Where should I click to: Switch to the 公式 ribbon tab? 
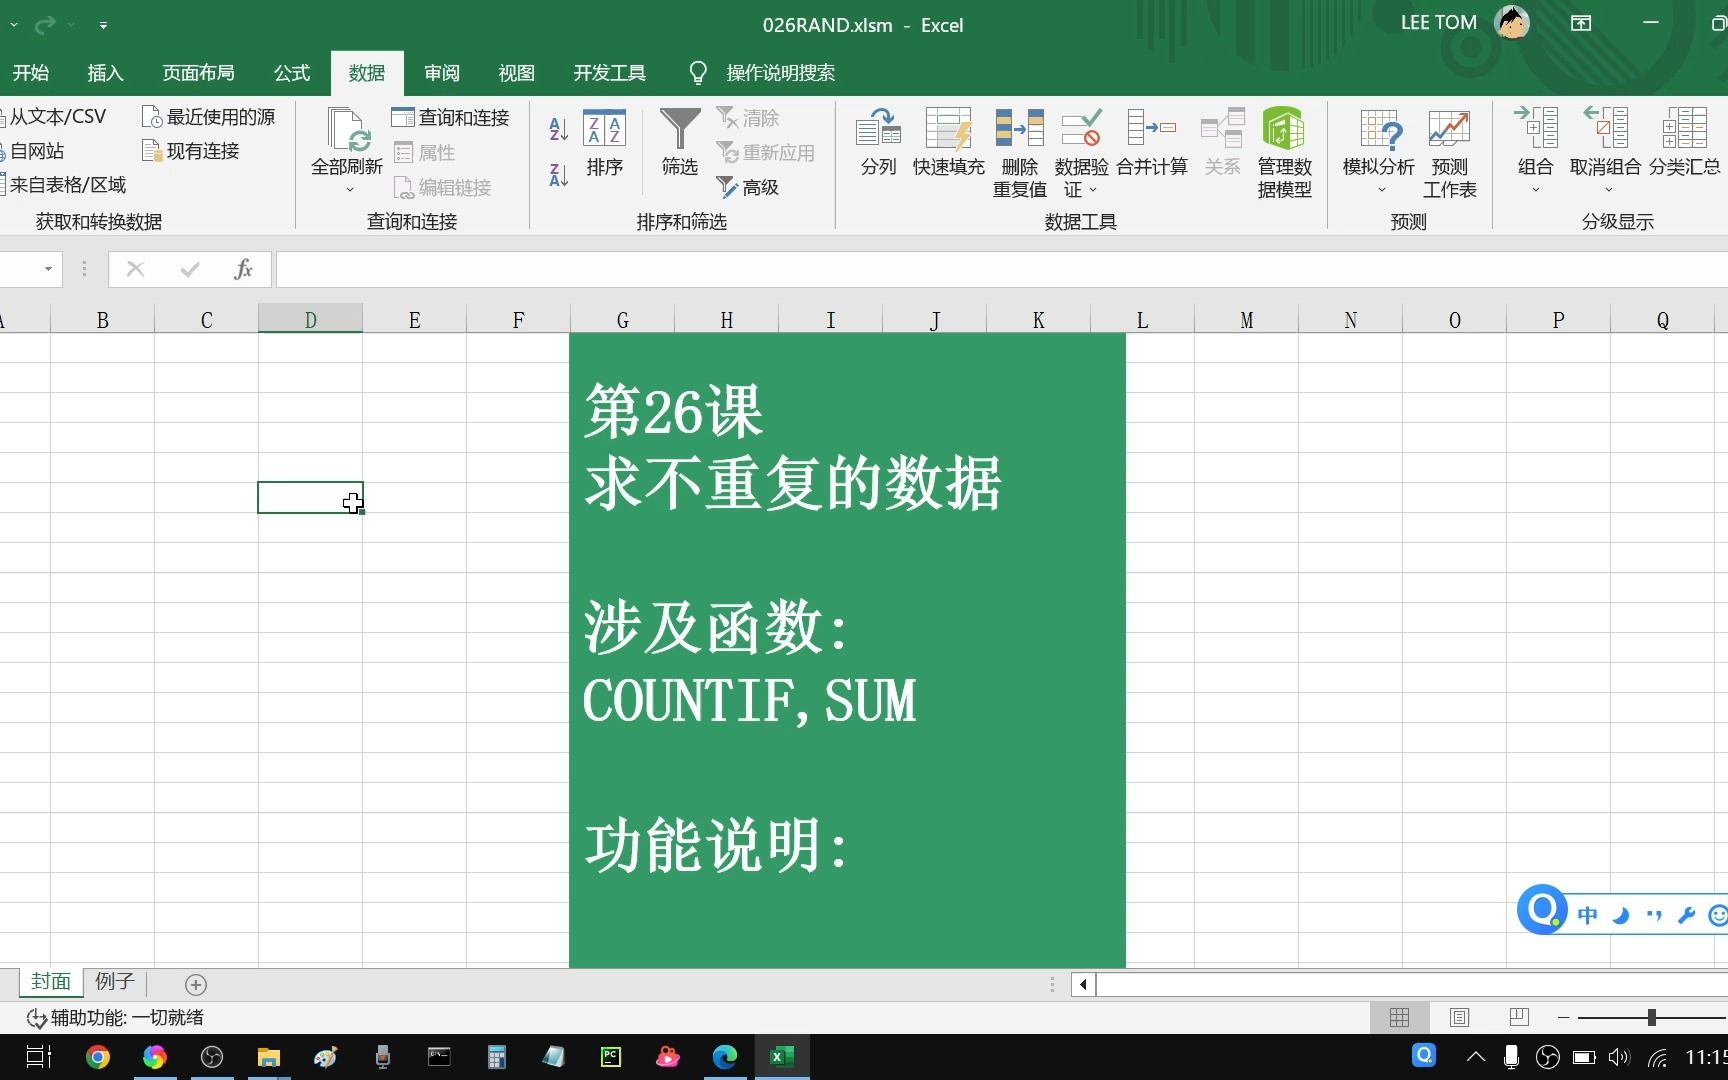tap(291, 72)
